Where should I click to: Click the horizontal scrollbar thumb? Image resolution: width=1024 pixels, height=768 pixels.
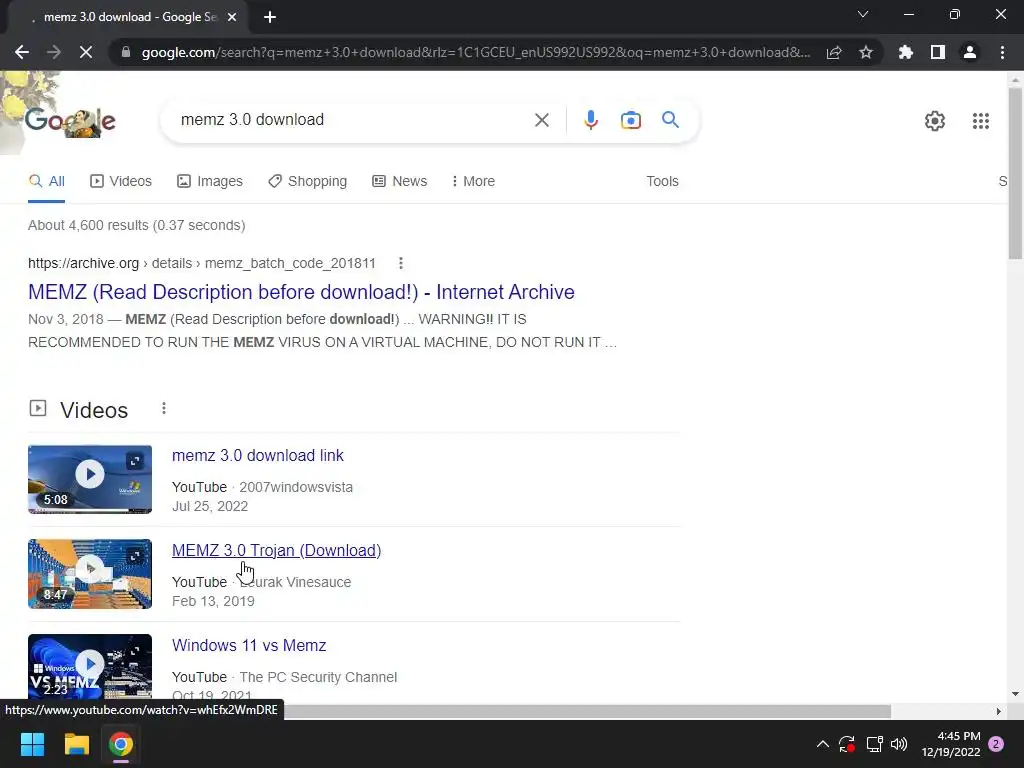(x=586, y=711)
